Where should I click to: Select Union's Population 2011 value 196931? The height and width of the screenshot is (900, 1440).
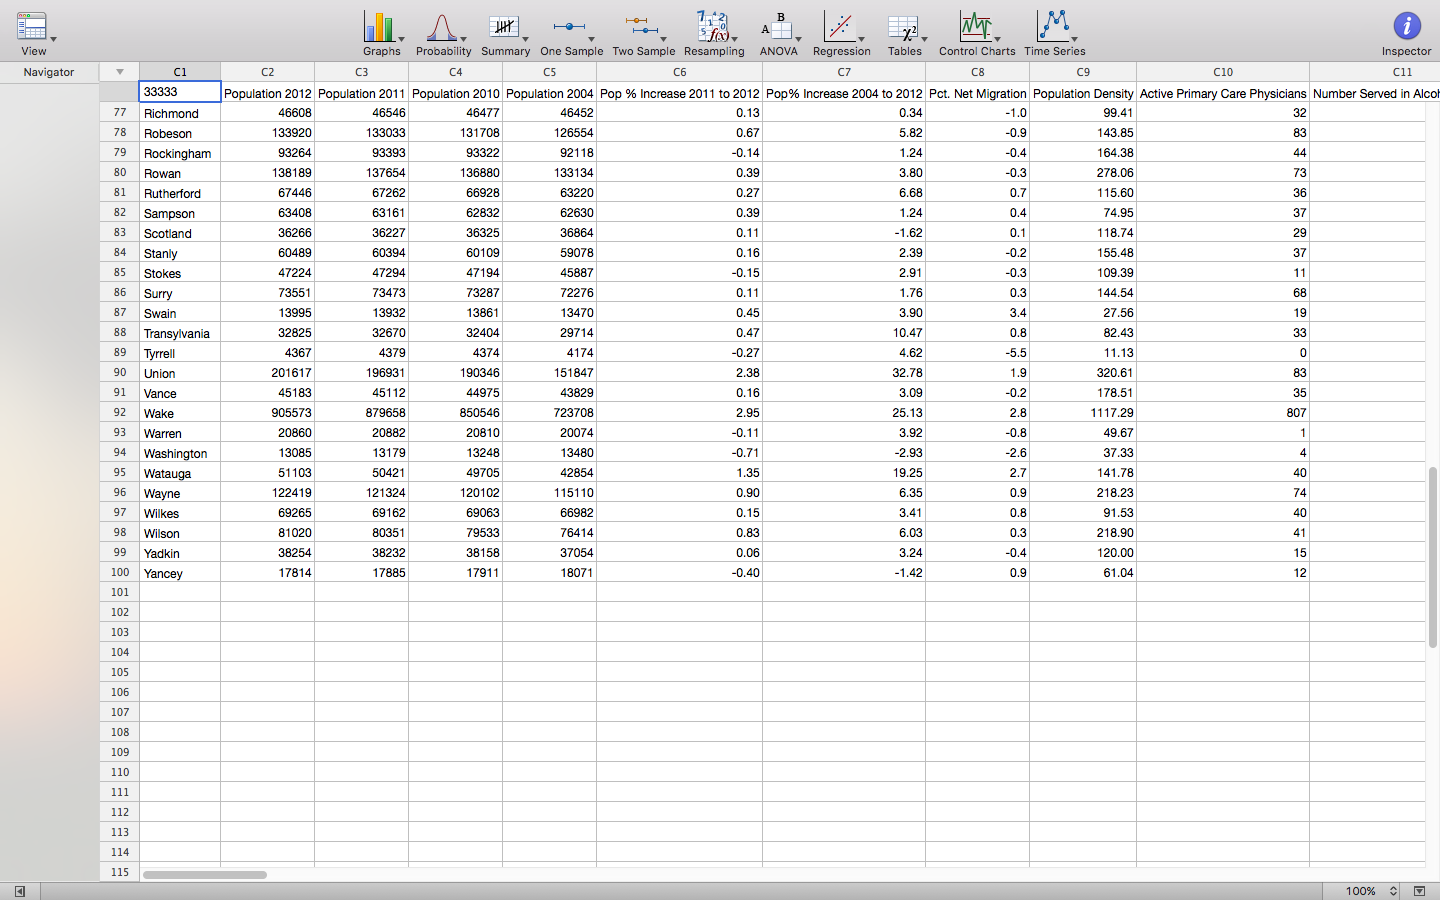pos(362,373)
